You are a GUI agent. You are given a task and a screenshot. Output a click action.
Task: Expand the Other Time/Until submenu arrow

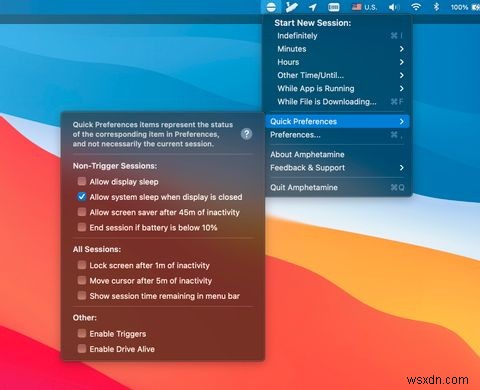click(x=402, y=75)
